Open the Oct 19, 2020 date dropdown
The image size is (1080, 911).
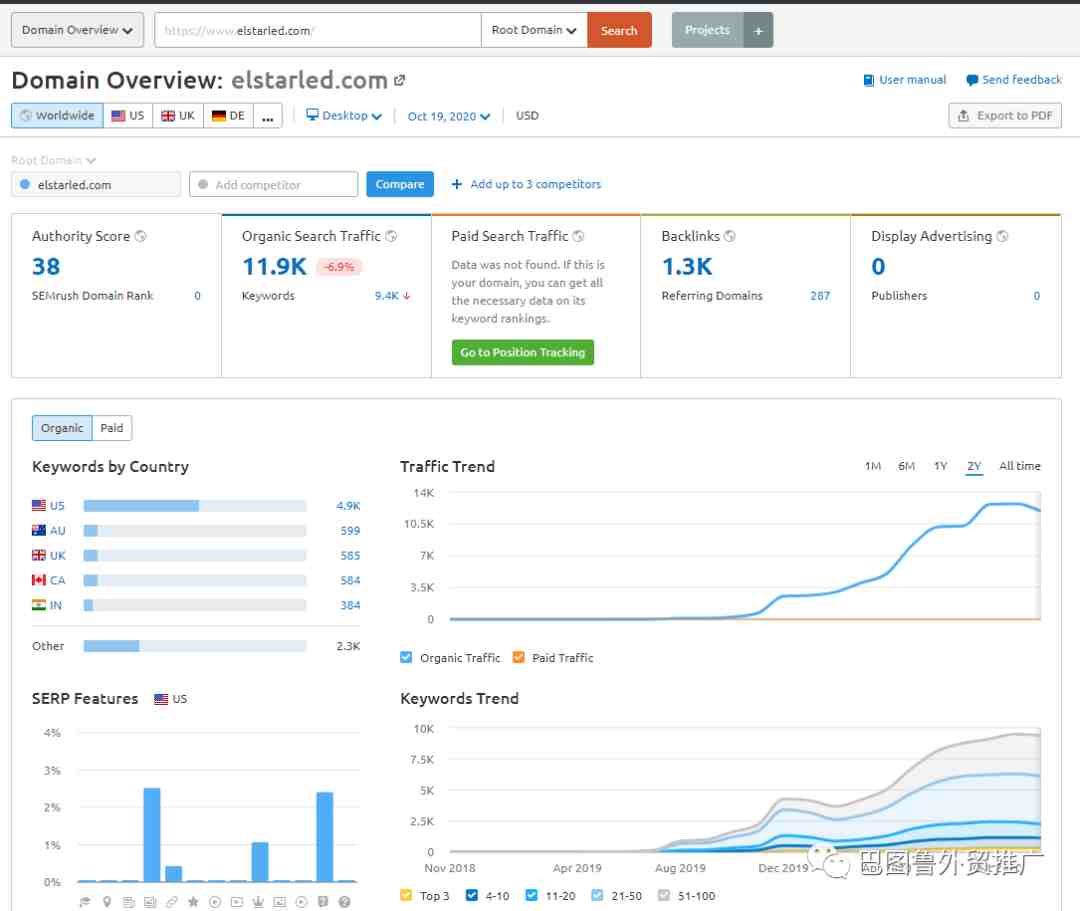click(448, 116)
